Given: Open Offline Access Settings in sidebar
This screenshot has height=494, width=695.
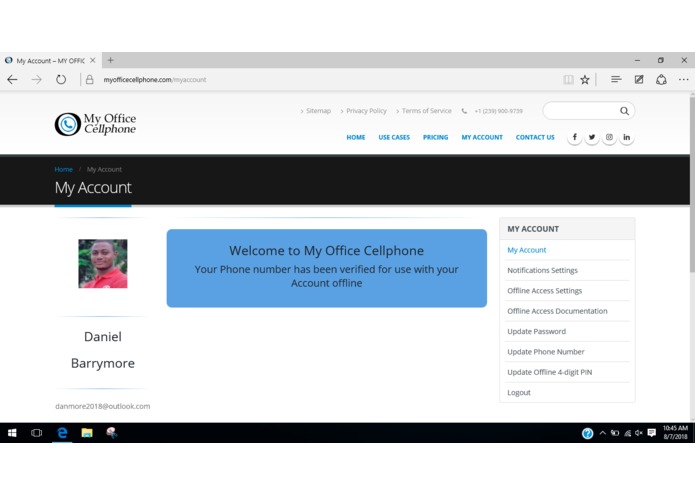Looking at the screenshot, I should (544, 291).
